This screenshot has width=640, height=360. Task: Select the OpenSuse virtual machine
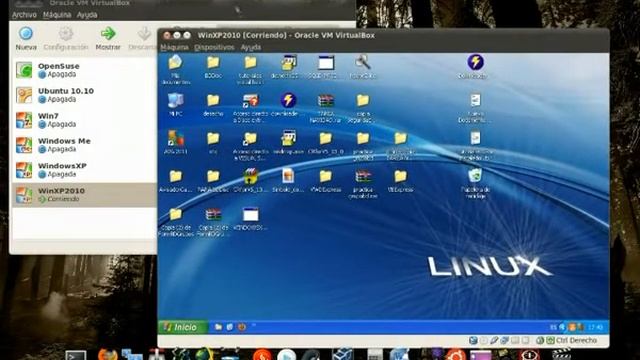coord(84,70)
